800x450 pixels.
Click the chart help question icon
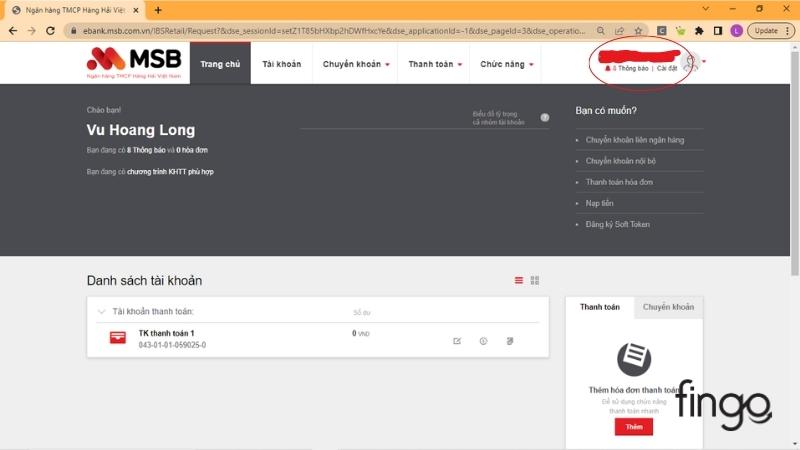545,117
